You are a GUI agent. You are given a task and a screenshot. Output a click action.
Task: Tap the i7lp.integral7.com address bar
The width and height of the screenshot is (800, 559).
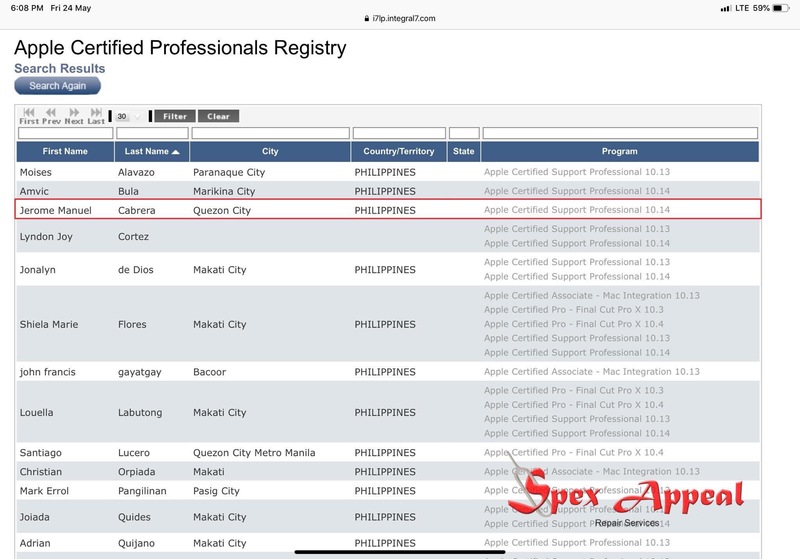(x=399, y=18)
